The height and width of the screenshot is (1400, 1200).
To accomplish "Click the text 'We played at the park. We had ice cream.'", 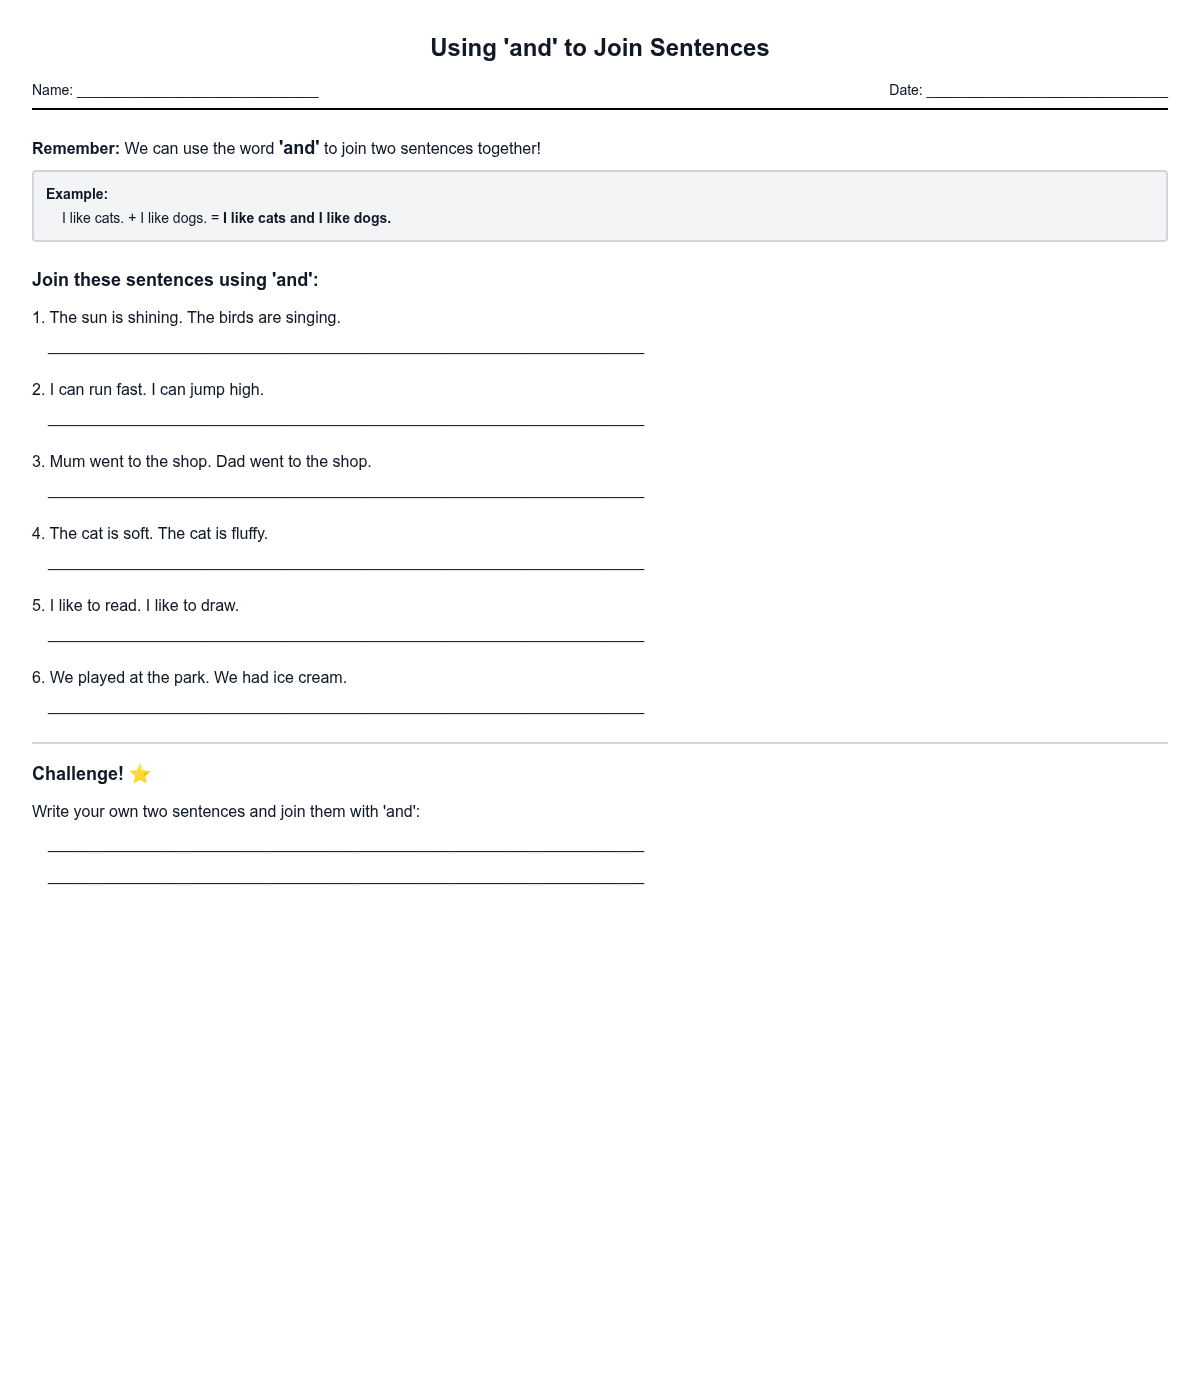I will coord(198,678).
